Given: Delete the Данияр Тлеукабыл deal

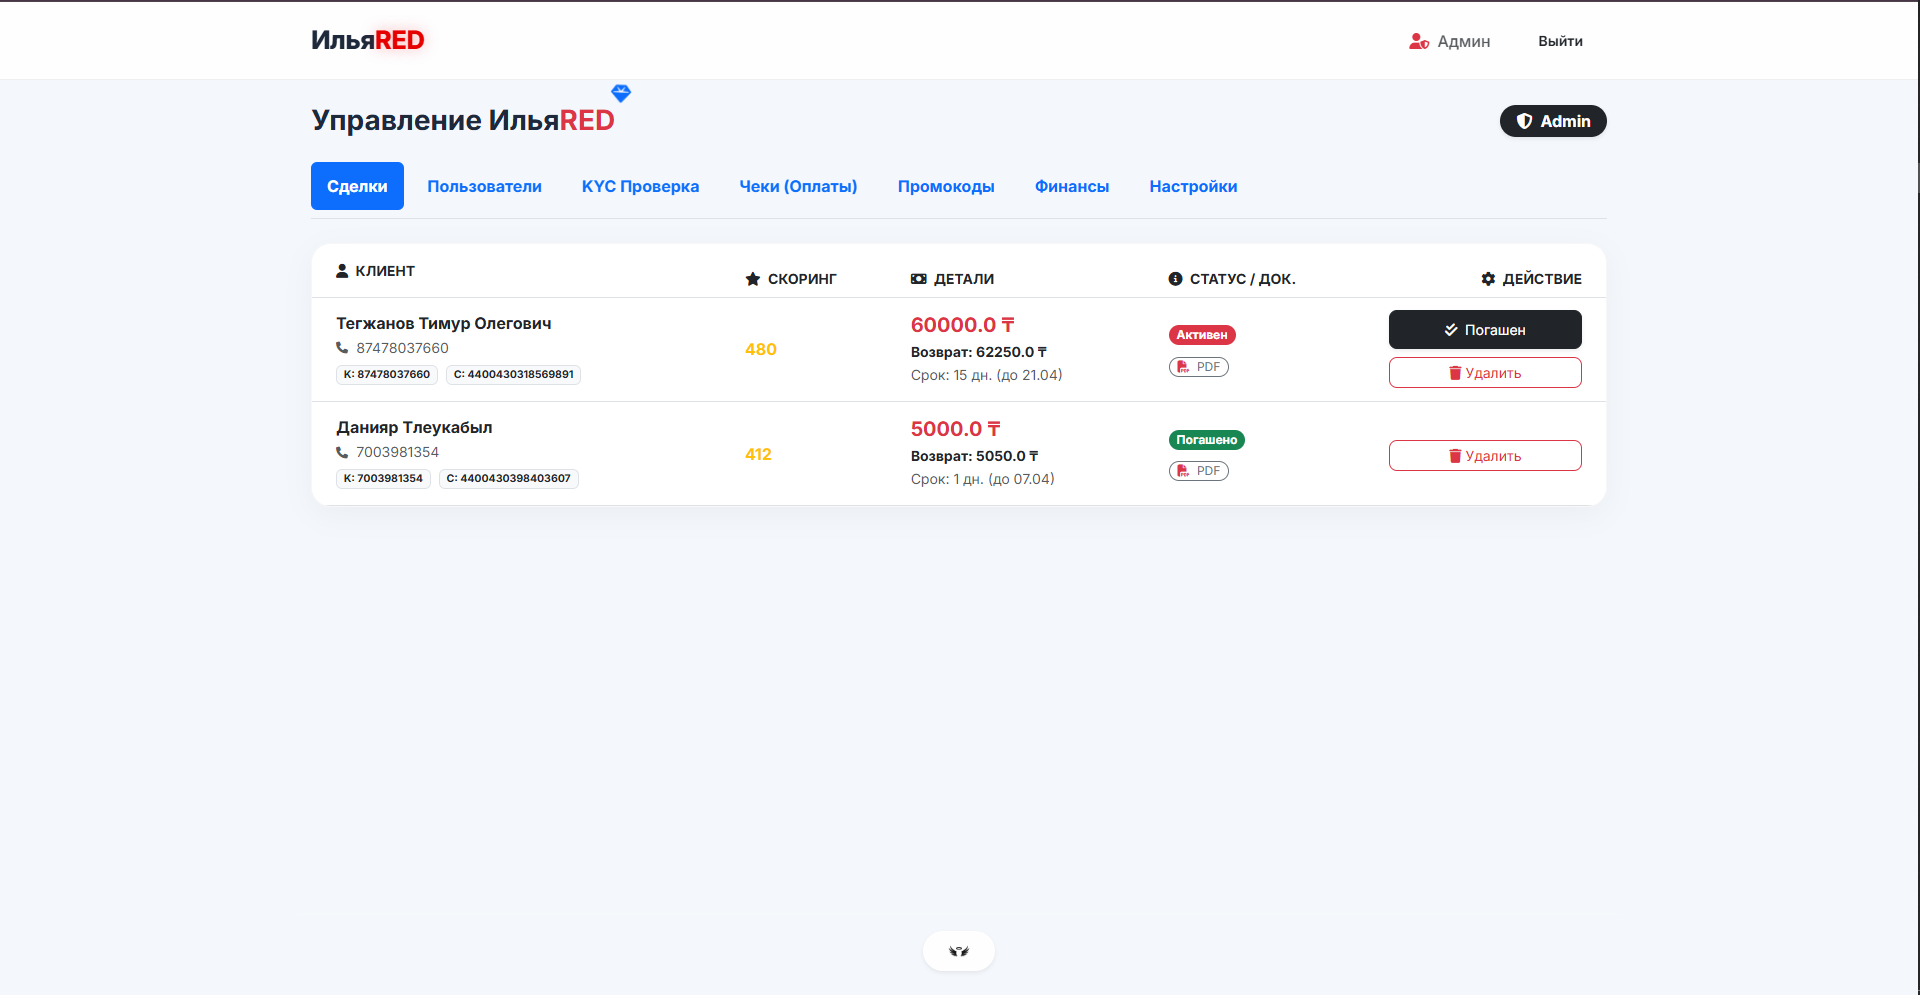Looking at the screenshot, I should (1484, 456).
